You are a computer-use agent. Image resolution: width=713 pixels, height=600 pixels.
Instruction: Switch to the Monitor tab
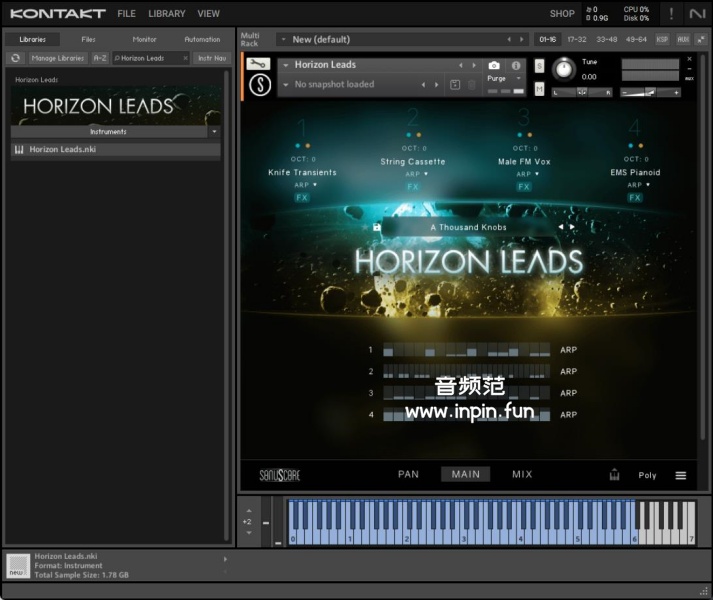tap(144, 40)
